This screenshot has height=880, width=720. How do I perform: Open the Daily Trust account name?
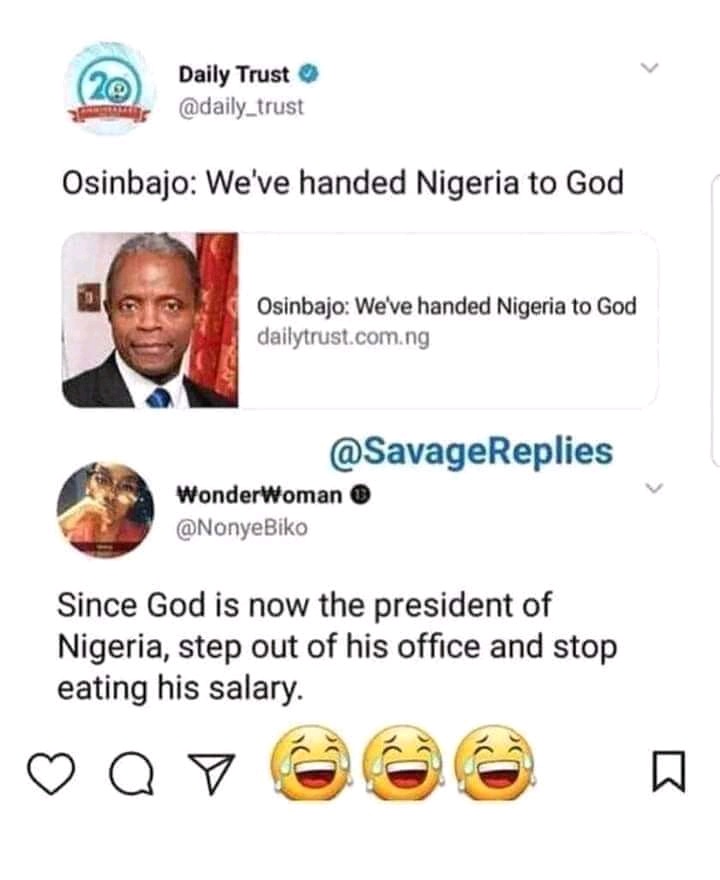pos(234,74)
